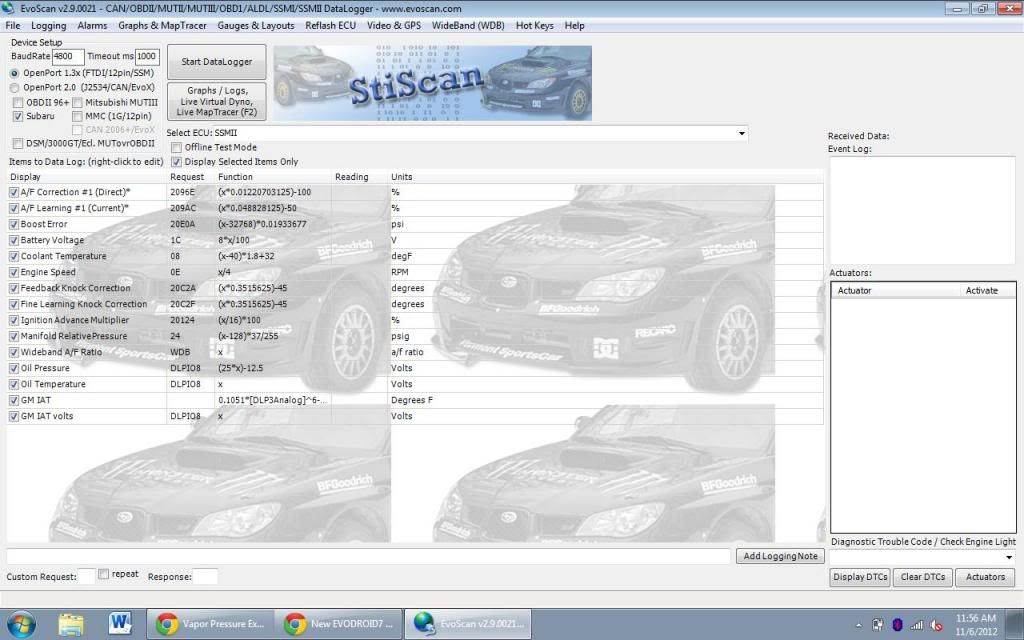Click the power icon in the system tray
1024x640 pixels.
[x=878, y=625]
